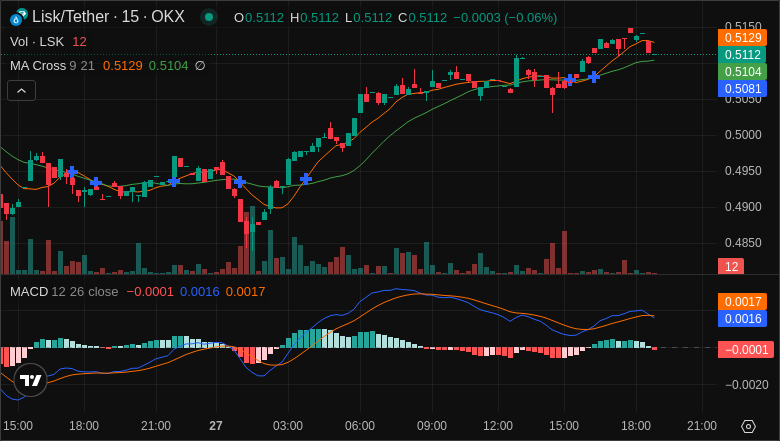
Task: Click the blue 0.5081 price axis label
Action: point(742,88)
